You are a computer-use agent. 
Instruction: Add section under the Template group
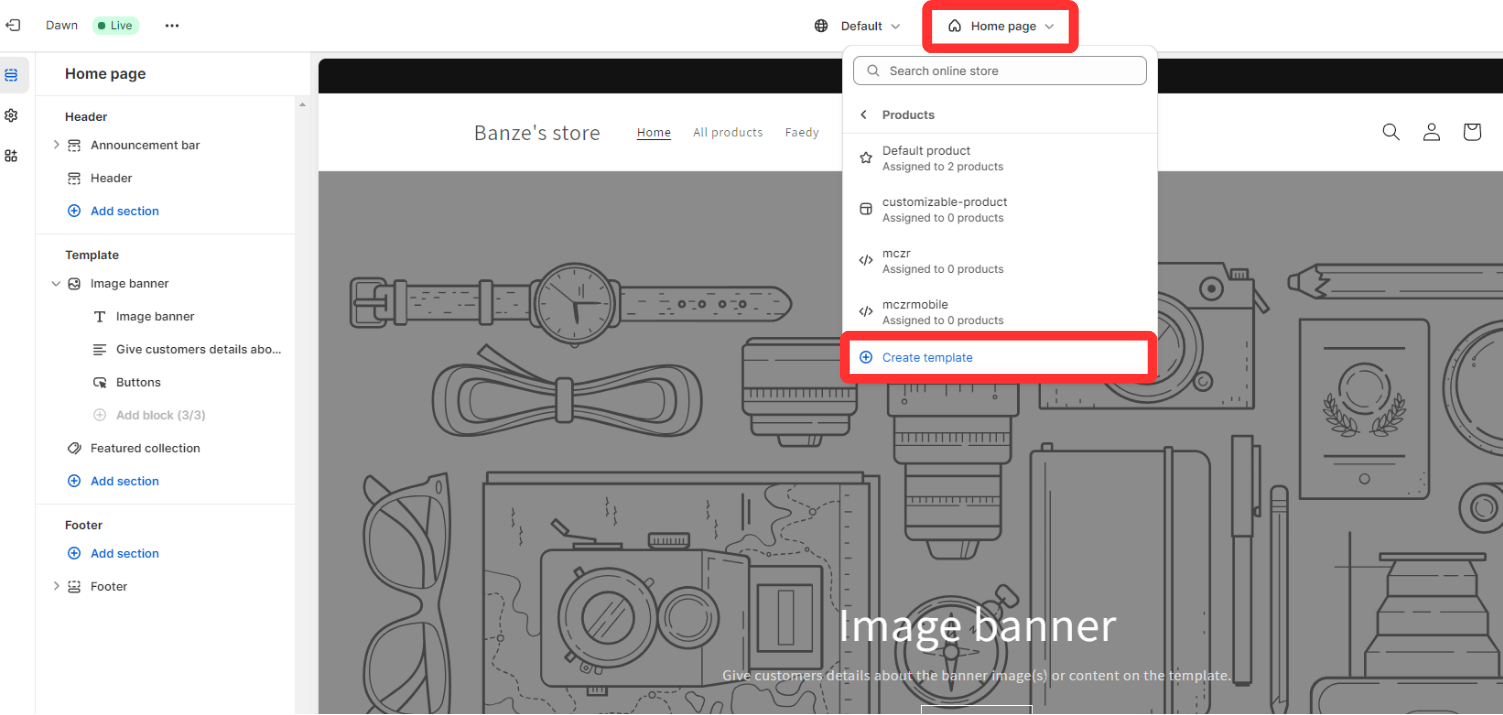(x=125, y=481)
